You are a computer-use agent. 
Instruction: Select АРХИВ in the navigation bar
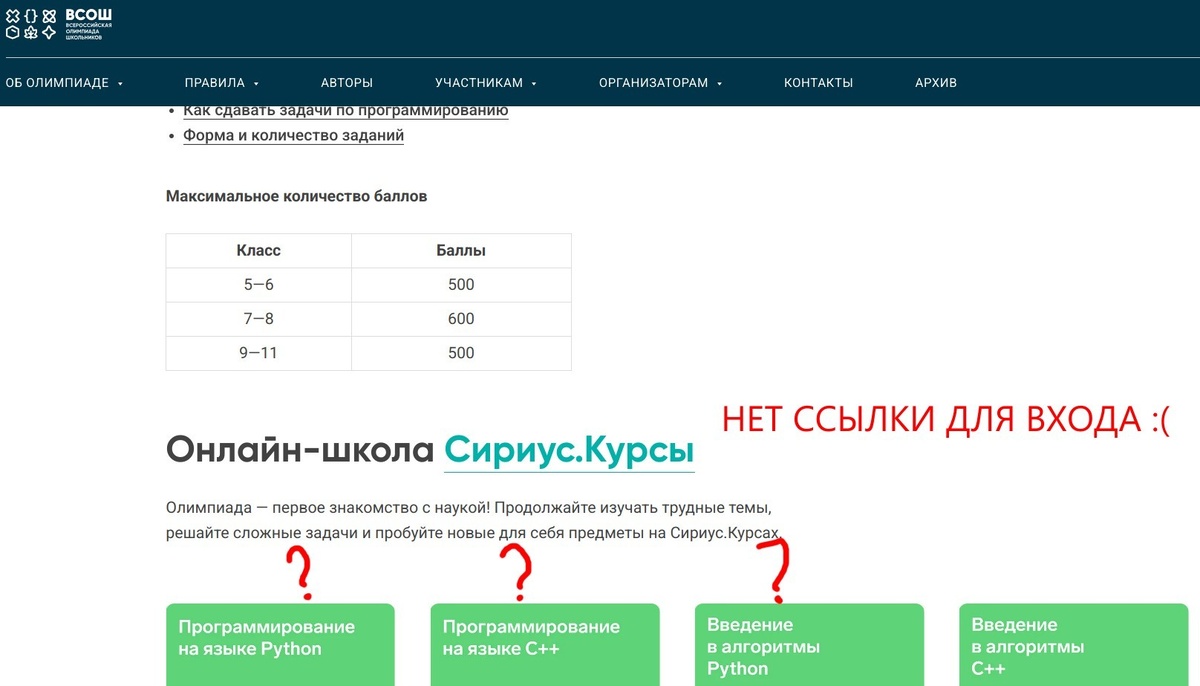[936, 83]
